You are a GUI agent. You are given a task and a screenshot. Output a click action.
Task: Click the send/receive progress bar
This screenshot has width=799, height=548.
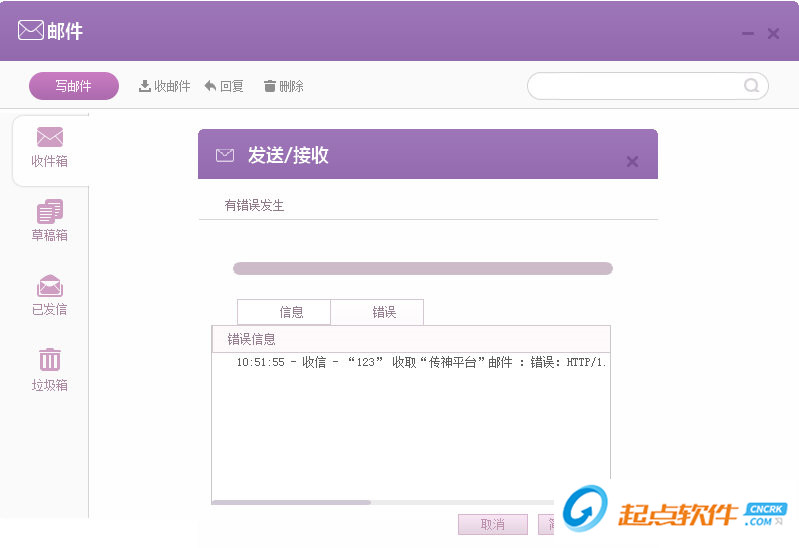[422, 268]
